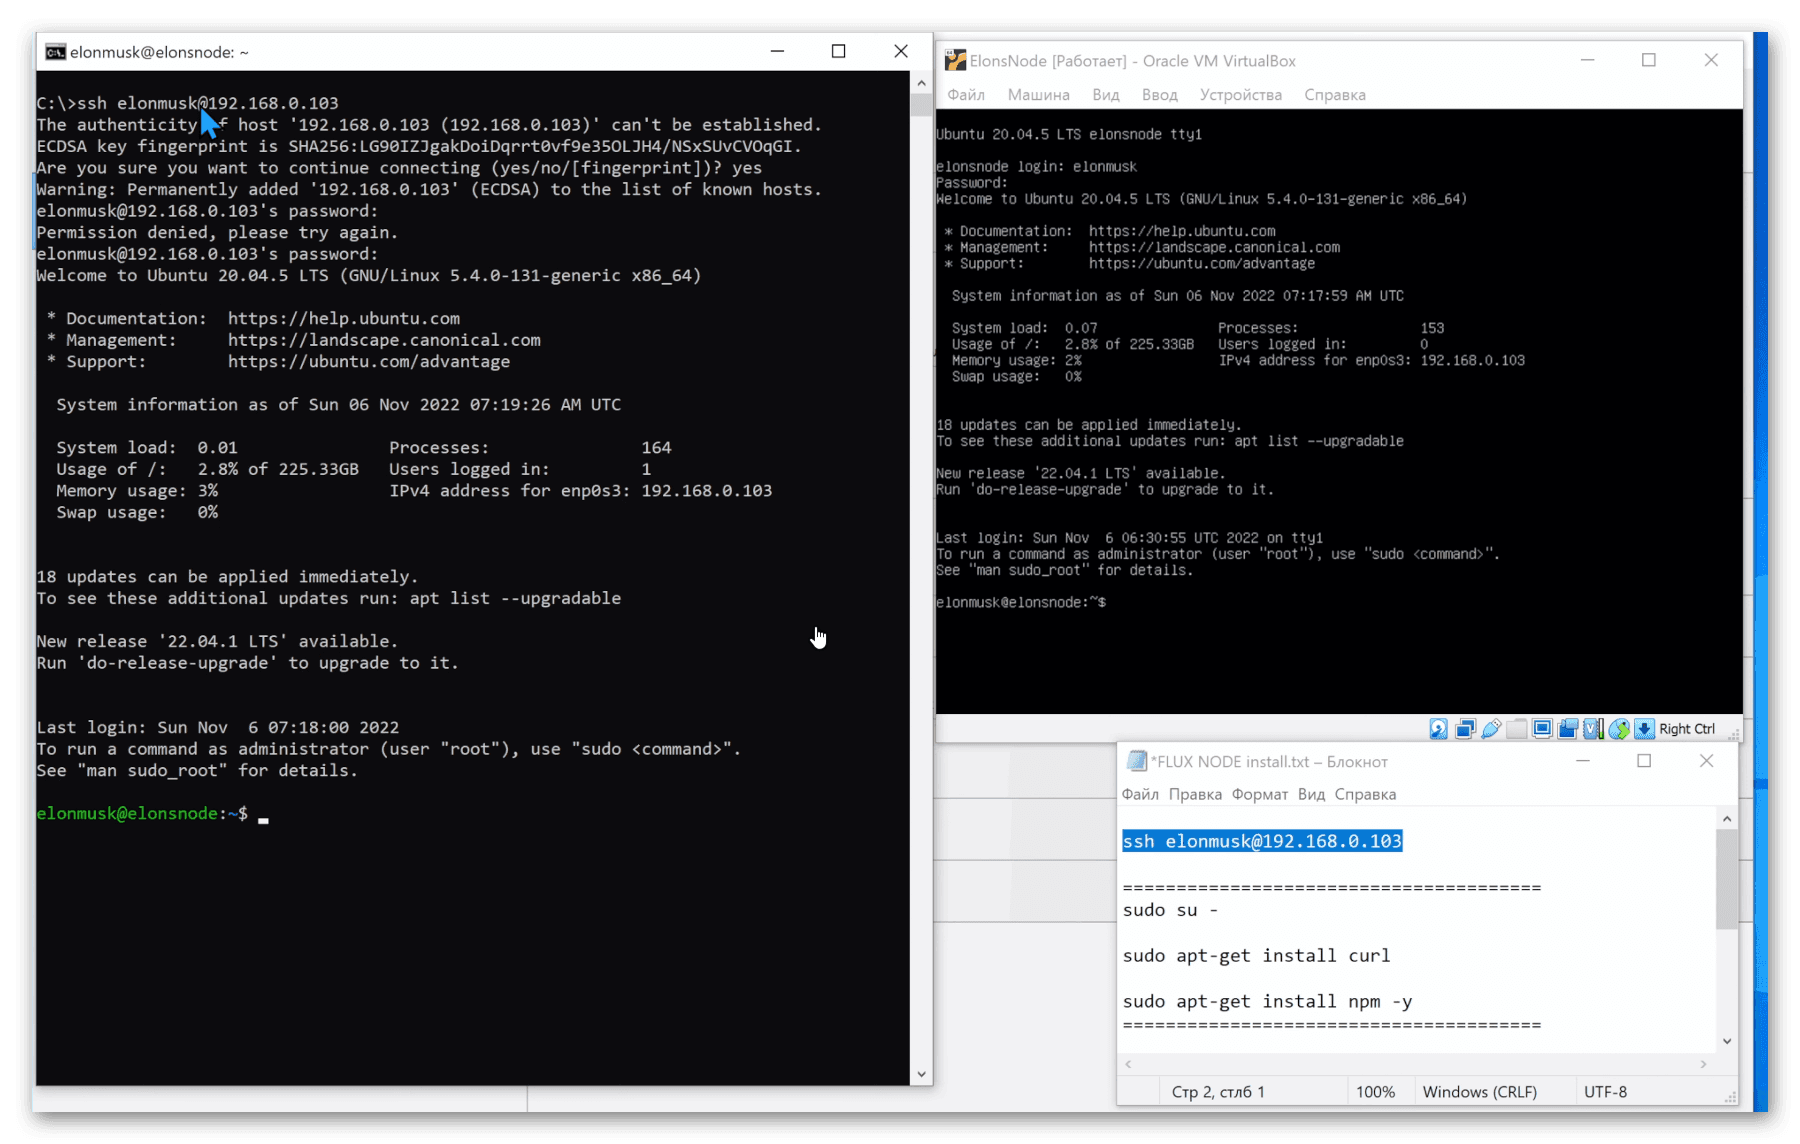Click 'elonsnode login: elonmusk' line in VM
This screenshot has width=1800, height=1144.
click(1036, 166)
